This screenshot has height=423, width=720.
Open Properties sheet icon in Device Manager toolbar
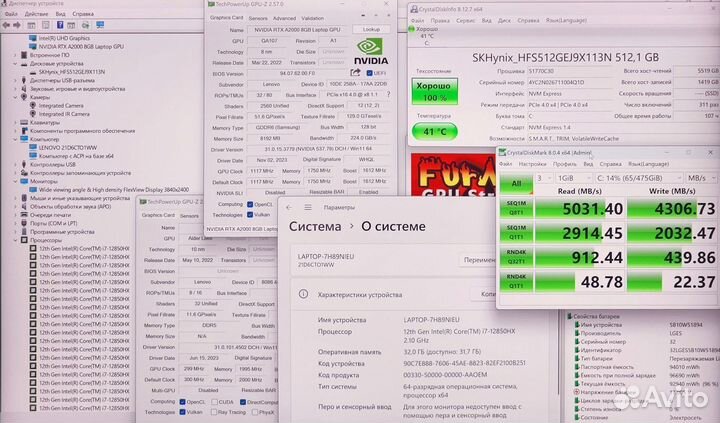tap(45, 25)
